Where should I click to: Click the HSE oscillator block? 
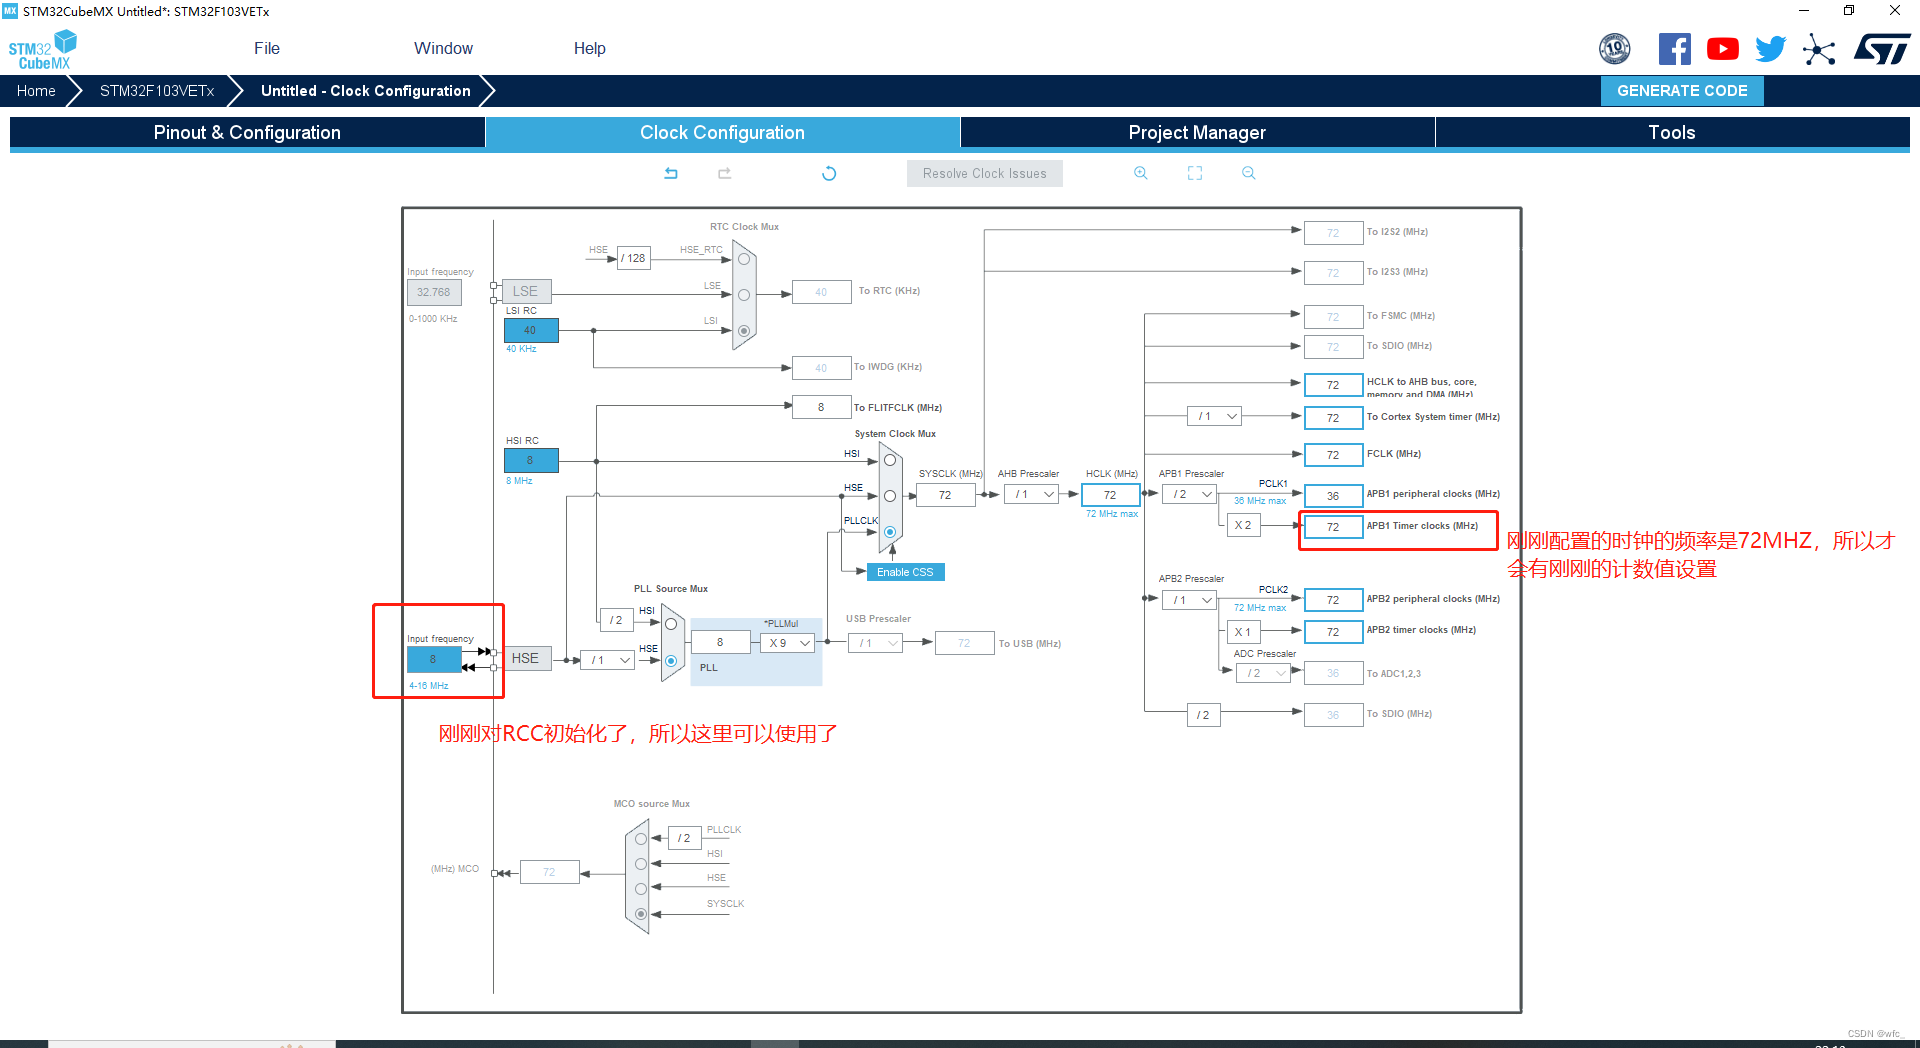click(x=525, y=659)
